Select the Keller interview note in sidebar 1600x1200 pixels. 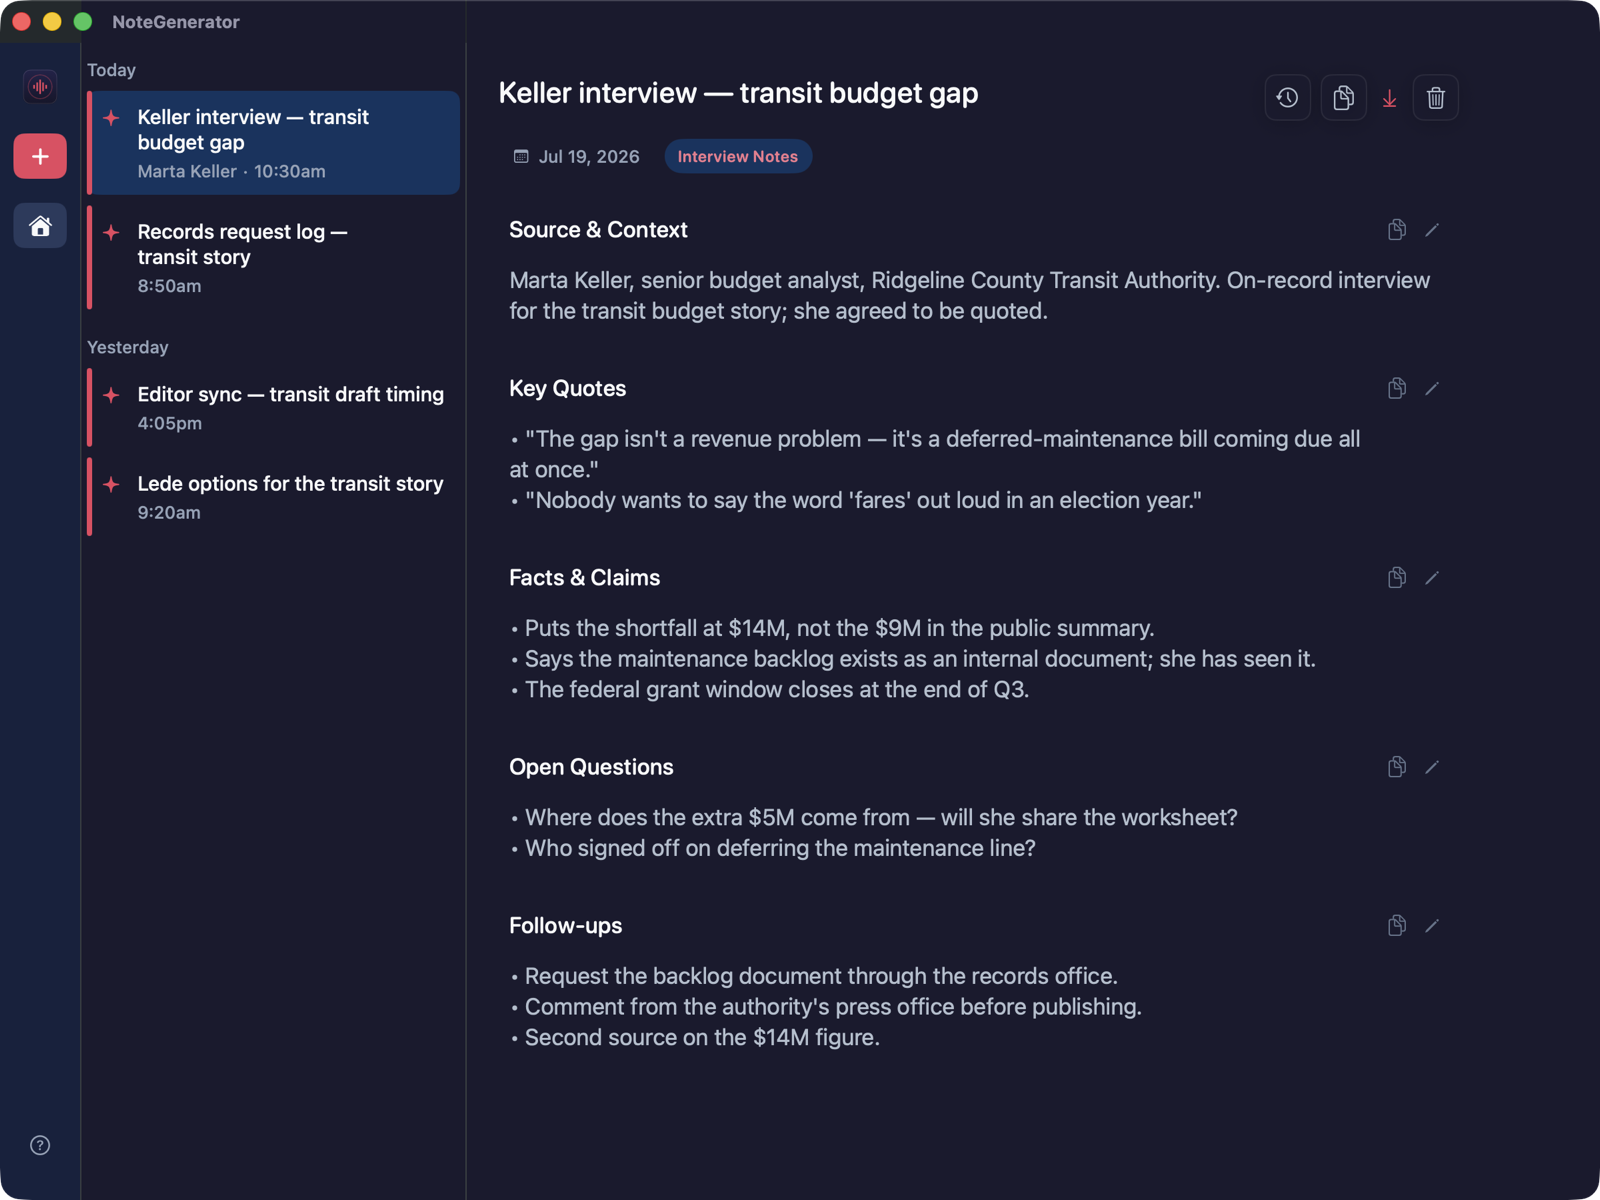pyautogui.click(x=273, y=143)
